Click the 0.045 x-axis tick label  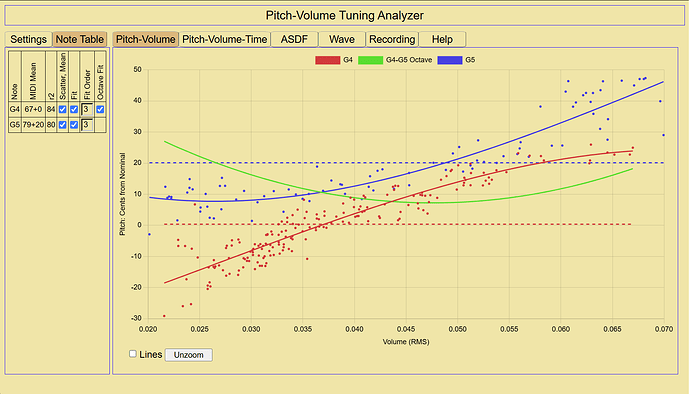pyautogui.click(x=406, y=329)
